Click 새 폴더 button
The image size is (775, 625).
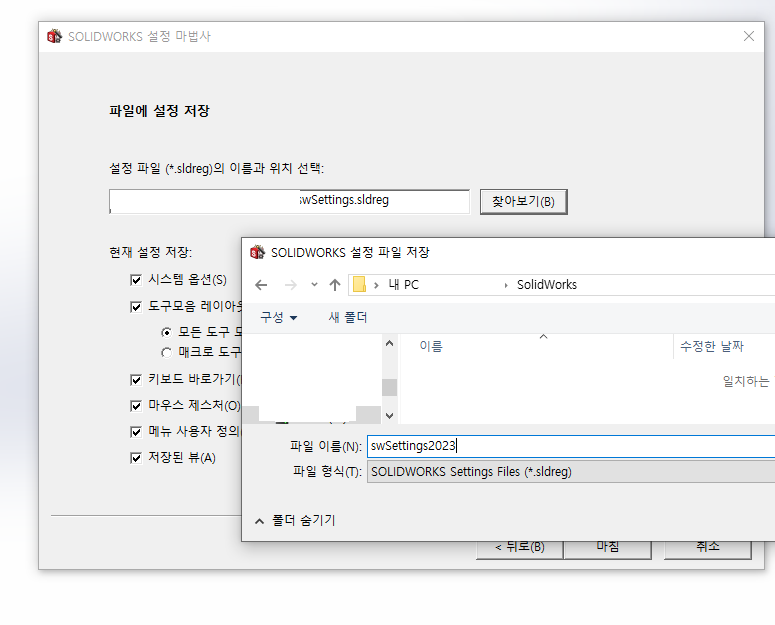pos(348,317)
